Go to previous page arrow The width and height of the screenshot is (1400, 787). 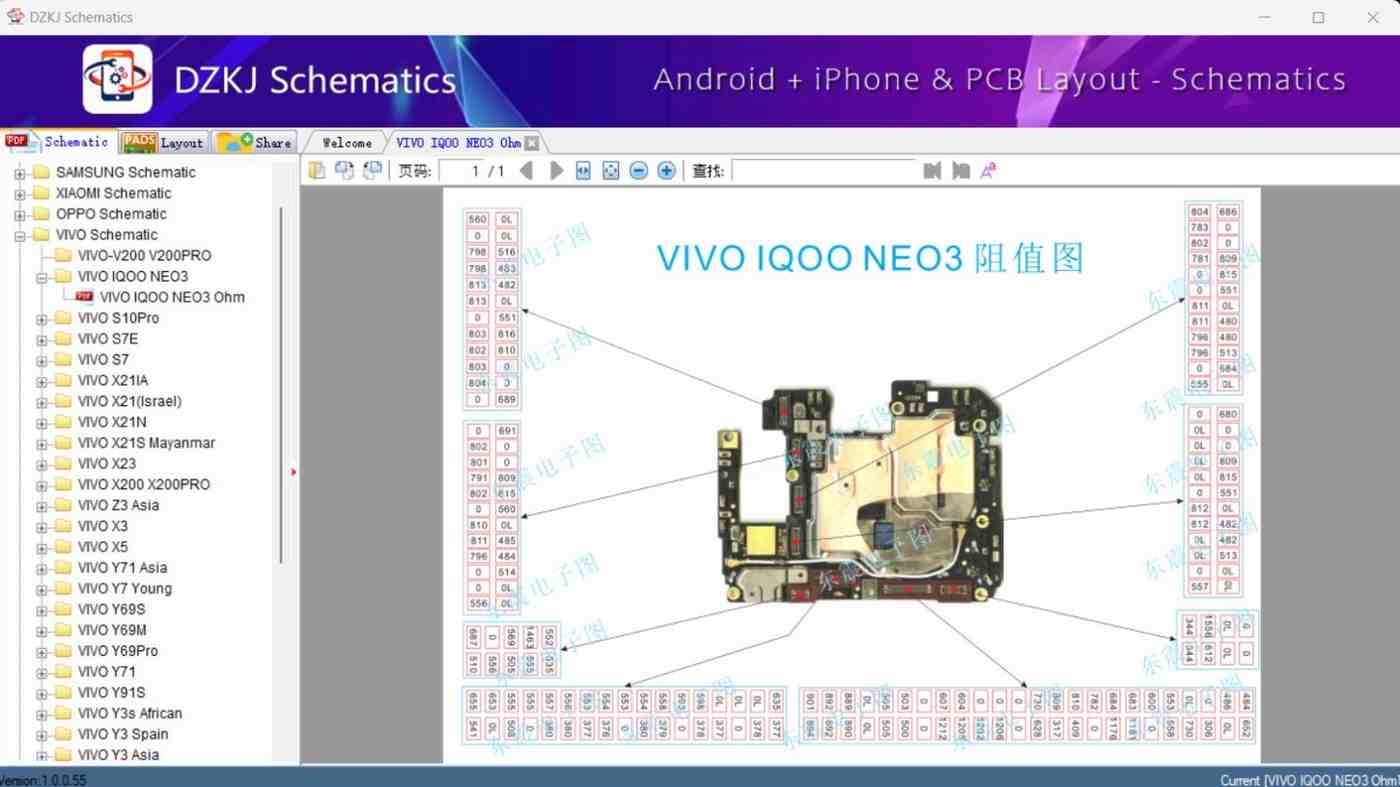[526, 171]
